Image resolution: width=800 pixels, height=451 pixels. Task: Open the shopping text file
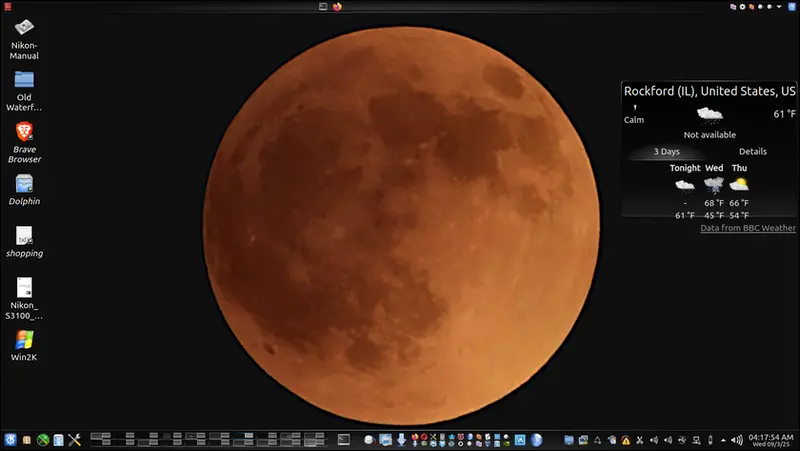(x=24, y=242)
